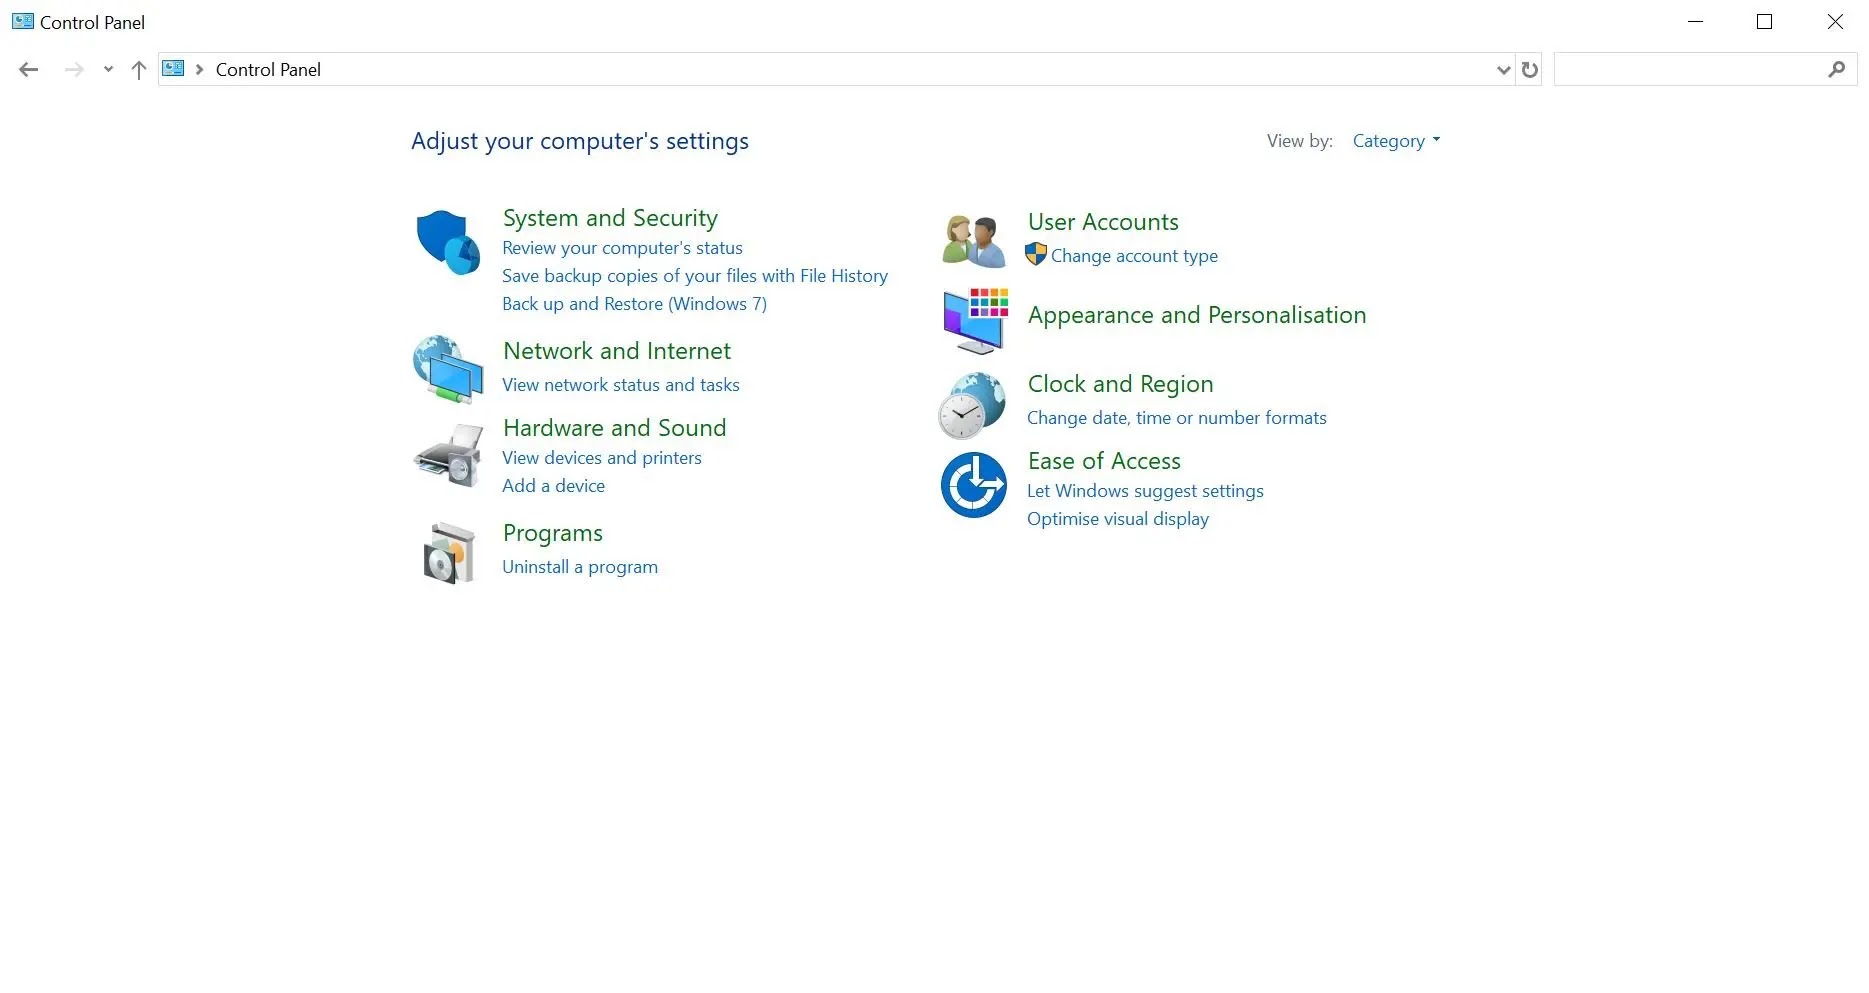
Task: Open the Hardware and Sound printer icon
Action: 448,455
